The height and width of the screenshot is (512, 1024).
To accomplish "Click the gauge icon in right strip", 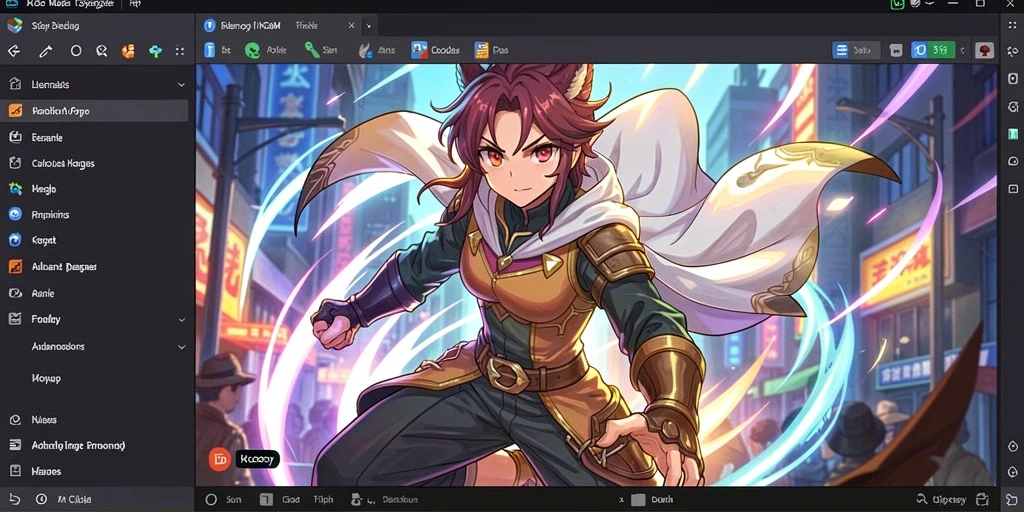I will pos(1013,161).
